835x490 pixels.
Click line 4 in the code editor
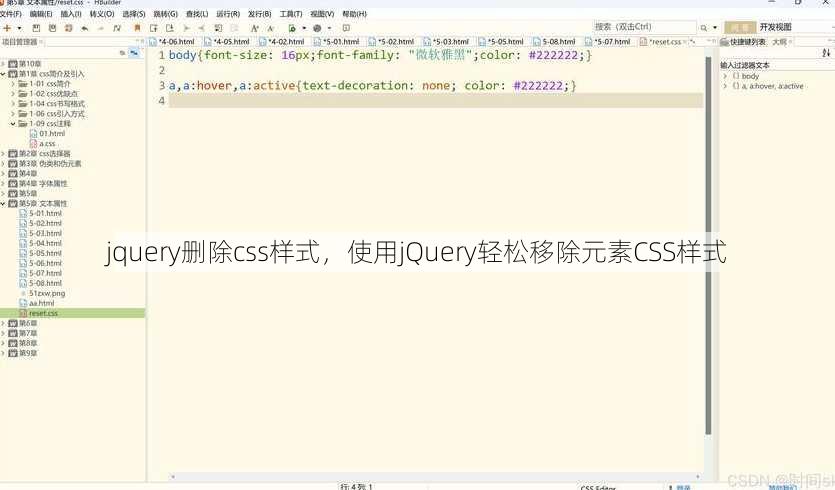click(x=436, y=101)
